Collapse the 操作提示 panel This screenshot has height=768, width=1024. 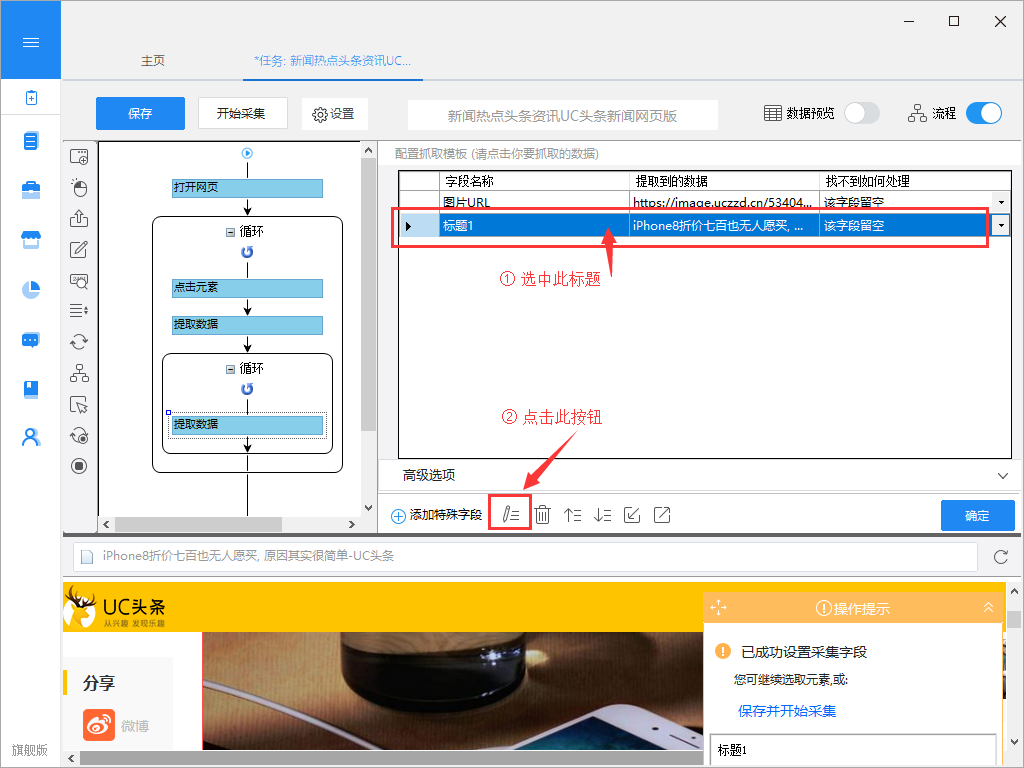tap(989, 607)
